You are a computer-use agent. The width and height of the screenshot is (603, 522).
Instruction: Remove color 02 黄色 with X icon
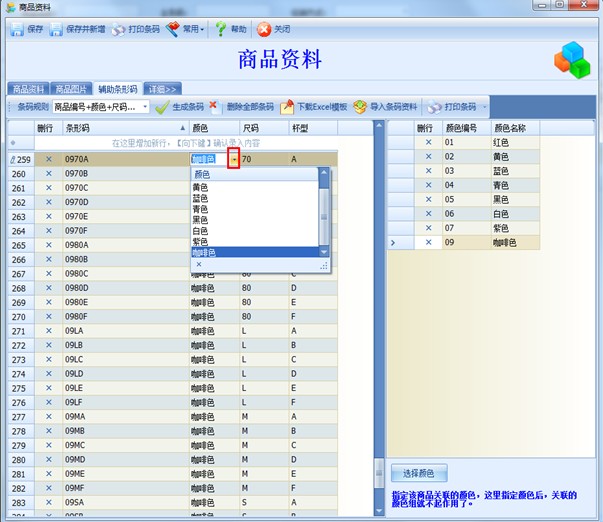(x=428, y=157)
